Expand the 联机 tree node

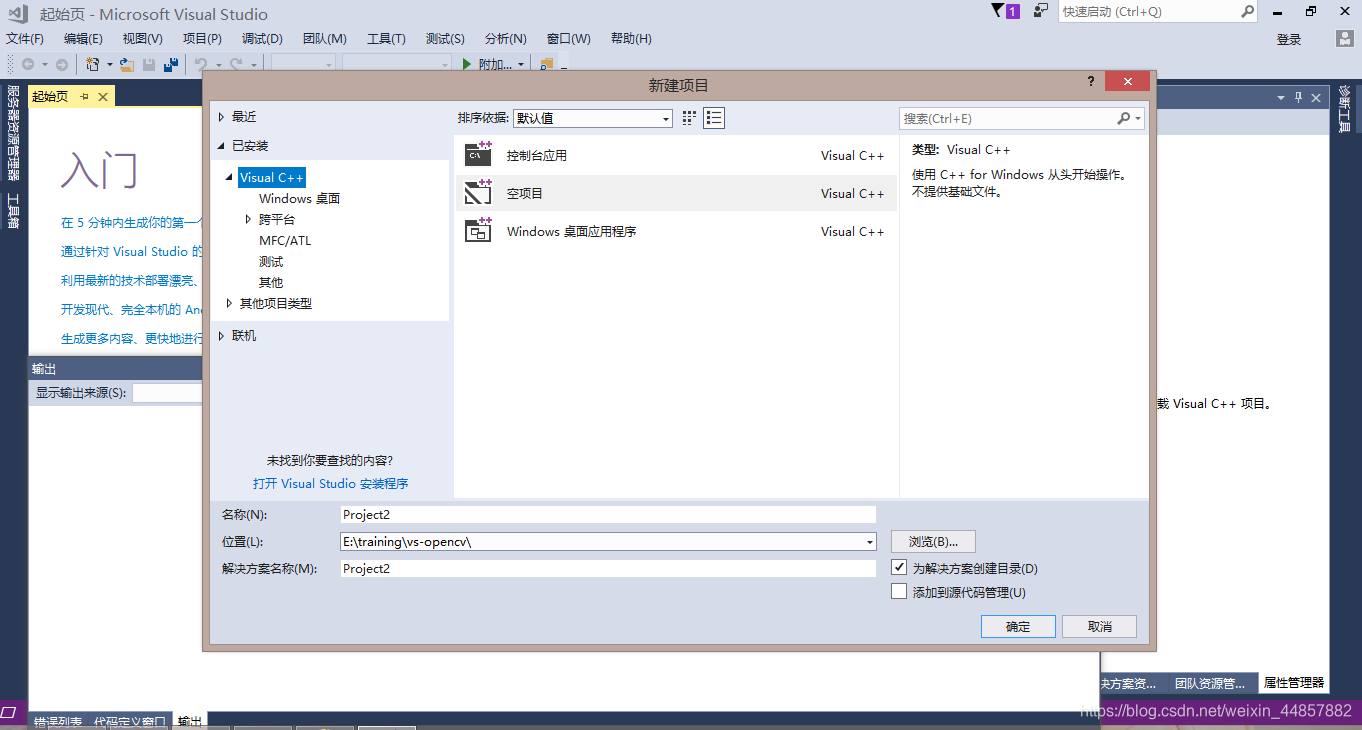(x=222, y=336)
